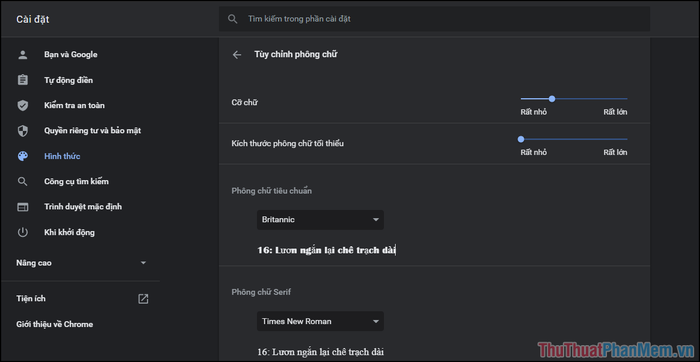Viewport: 700px width, 362px height.
Task: Click the shield check icon for Kiểm tra an toàn
Action: (22, 105)
